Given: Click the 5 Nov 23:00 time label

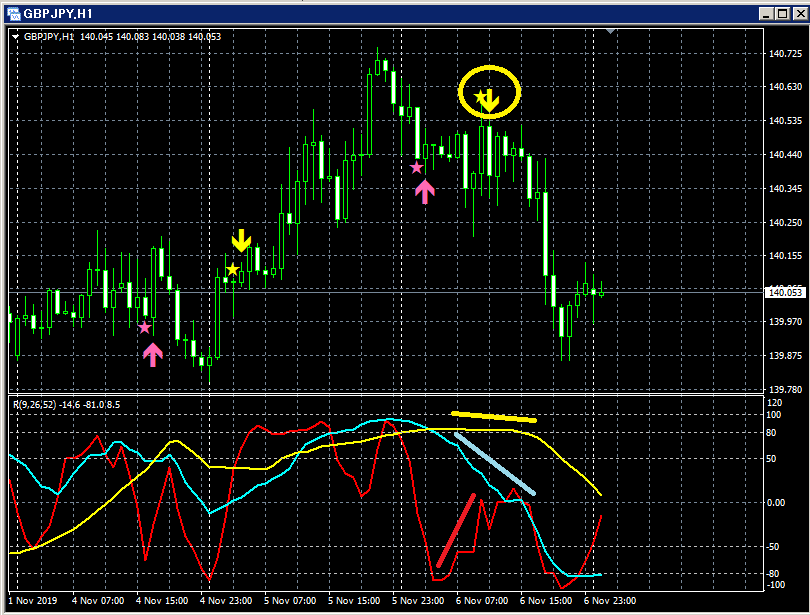Looking at the screenshot, I should (418, 601).
